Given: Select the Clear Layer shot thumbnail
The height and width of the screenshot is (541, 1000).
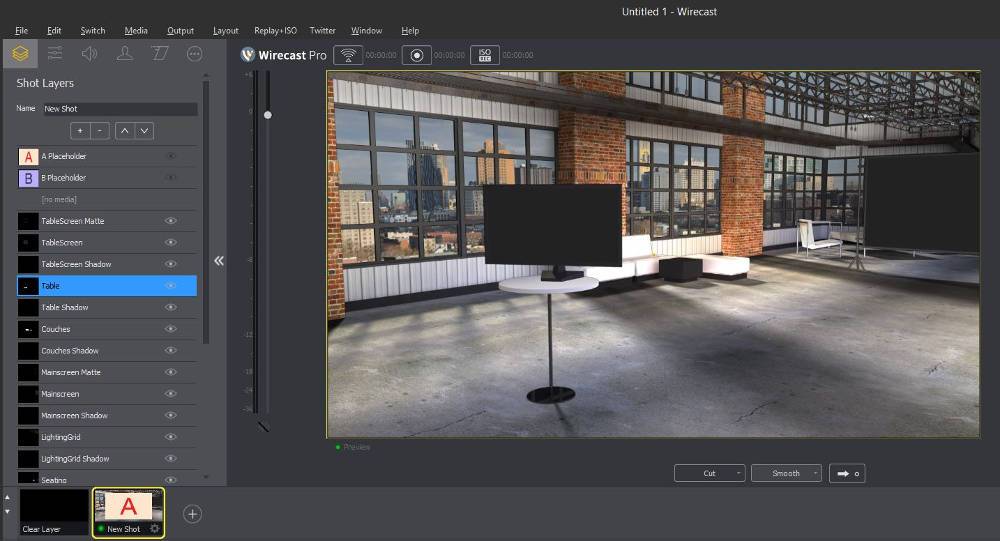Looking at the screenshot, I should coord(54,511).
